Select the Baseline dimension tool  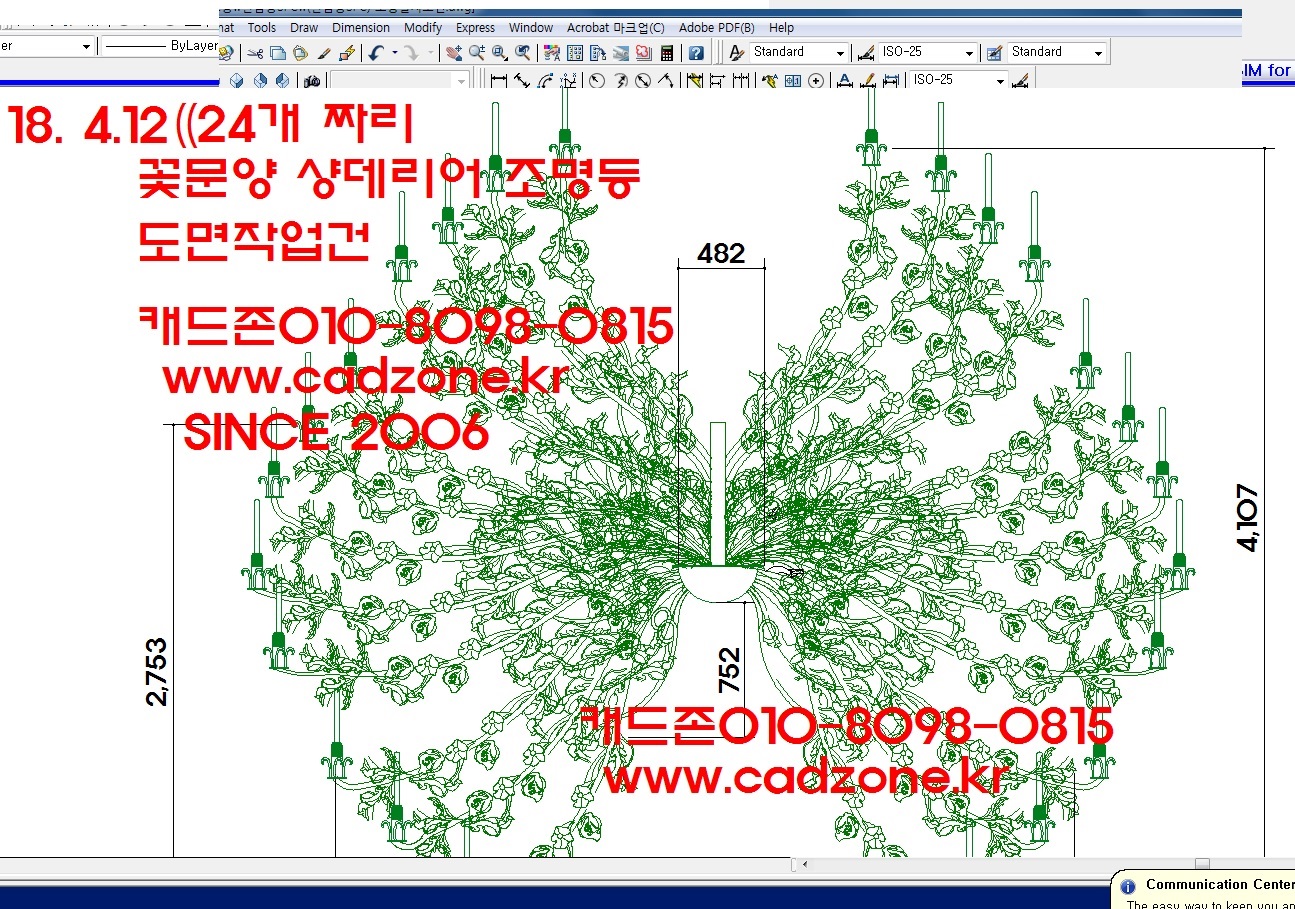(x=717, y=81)
